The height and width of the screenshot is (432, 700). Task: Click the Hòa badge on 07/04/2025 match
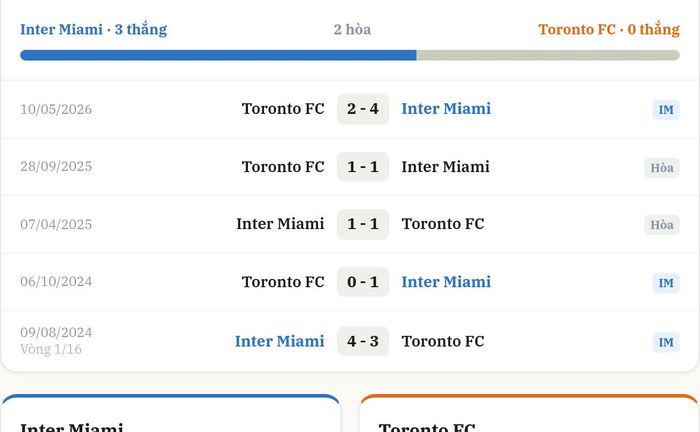pyautogui.click(x=662, y=224)
